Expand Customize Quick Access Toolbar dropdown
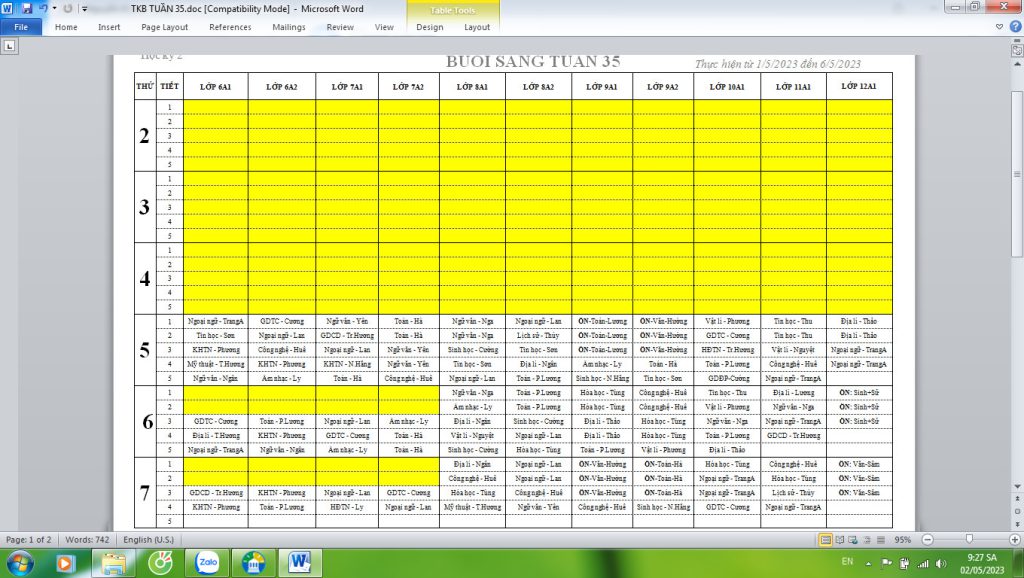This screenshot has height=578, width=1024. (84, 8)
